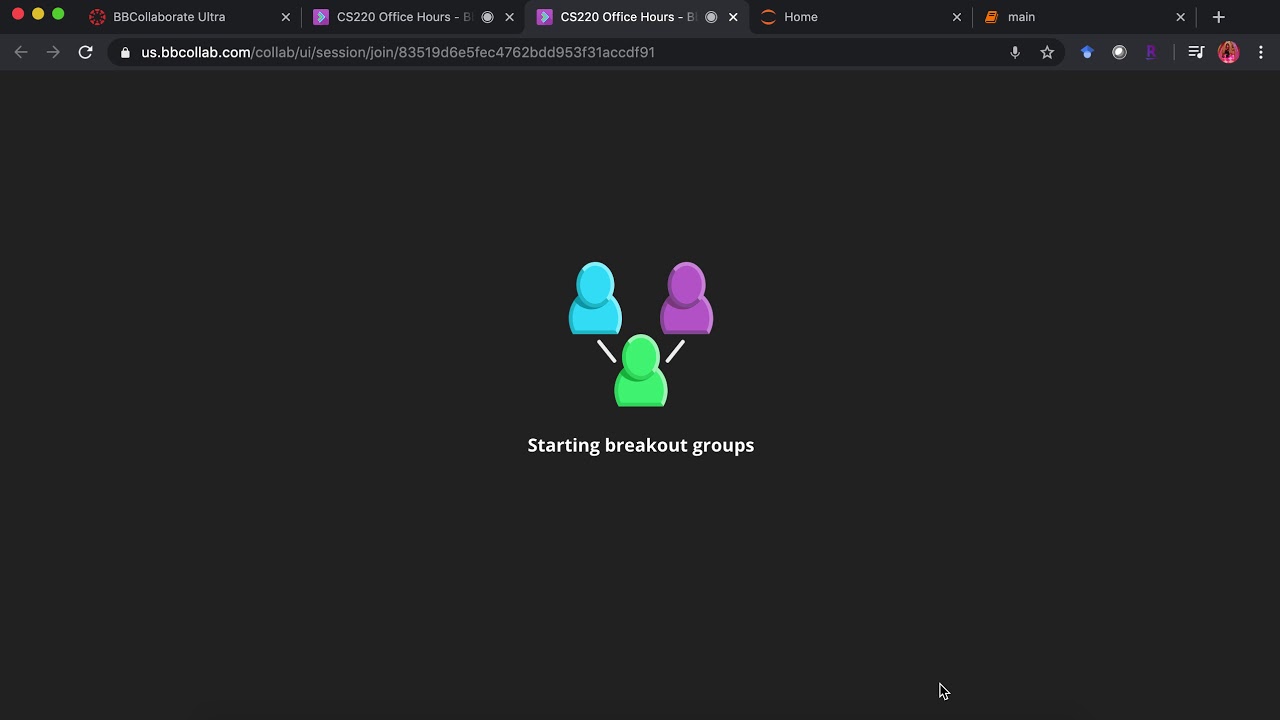Close the main tab
Viewport: 1280px width, 720px height.
[x=1181, y=17]
